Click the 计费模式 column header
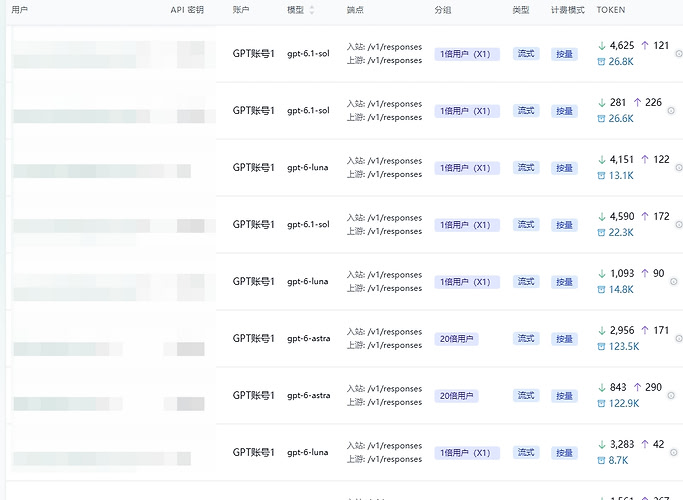Screen dimensions: 683x500 [568, 10]
